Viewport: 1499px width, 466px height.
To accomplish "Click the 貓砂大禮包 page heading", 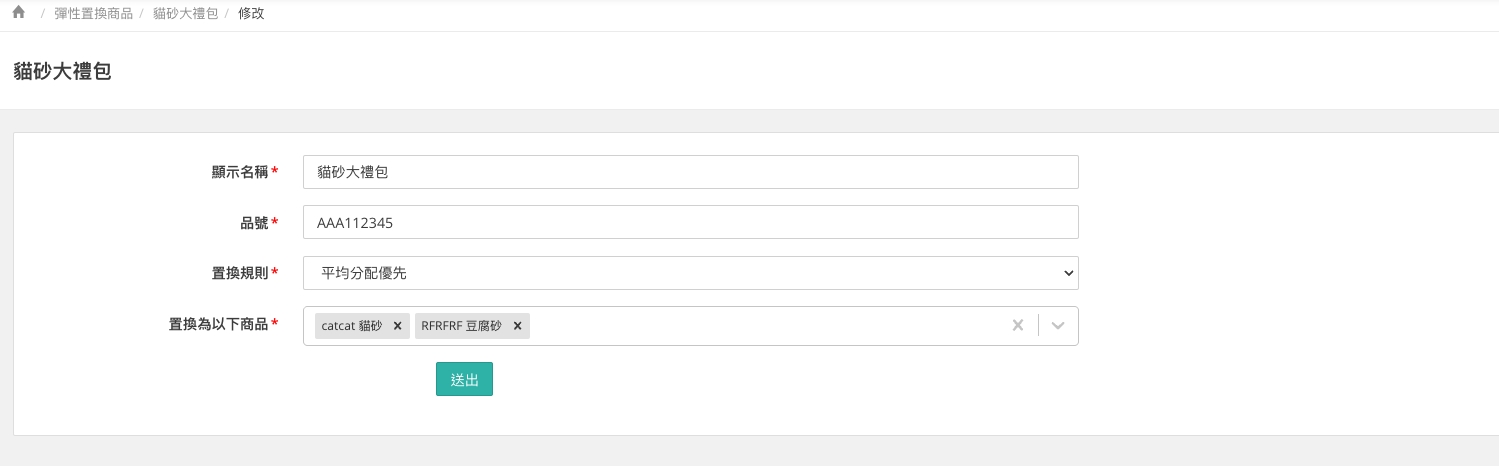I will [62, 72].
